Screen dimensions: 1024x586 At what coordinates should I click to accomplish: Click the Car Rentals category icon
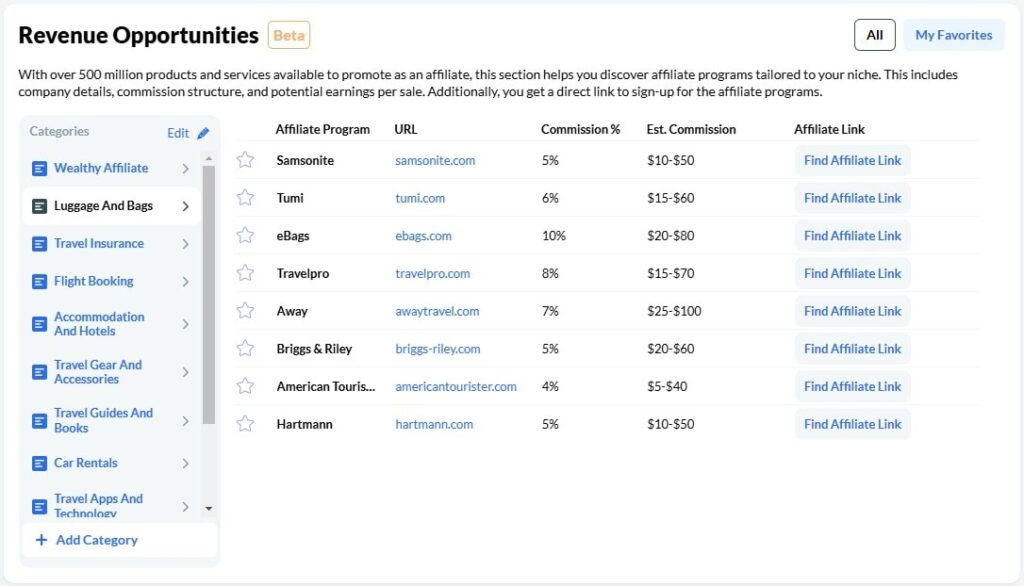click(39, 463)
